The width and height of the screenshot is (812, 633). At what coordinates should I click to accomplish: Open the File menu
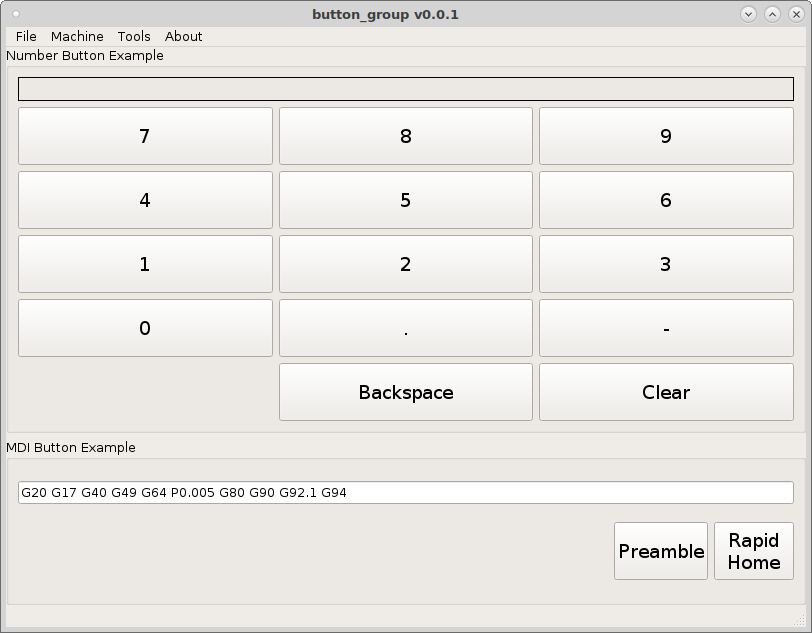26,36
